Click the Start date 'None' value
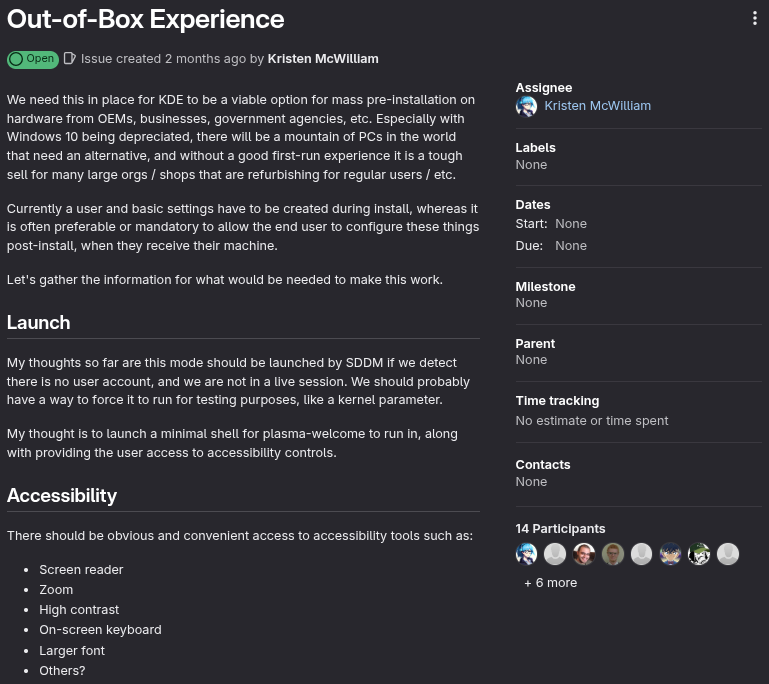769x684 pixels. point(571,224)
